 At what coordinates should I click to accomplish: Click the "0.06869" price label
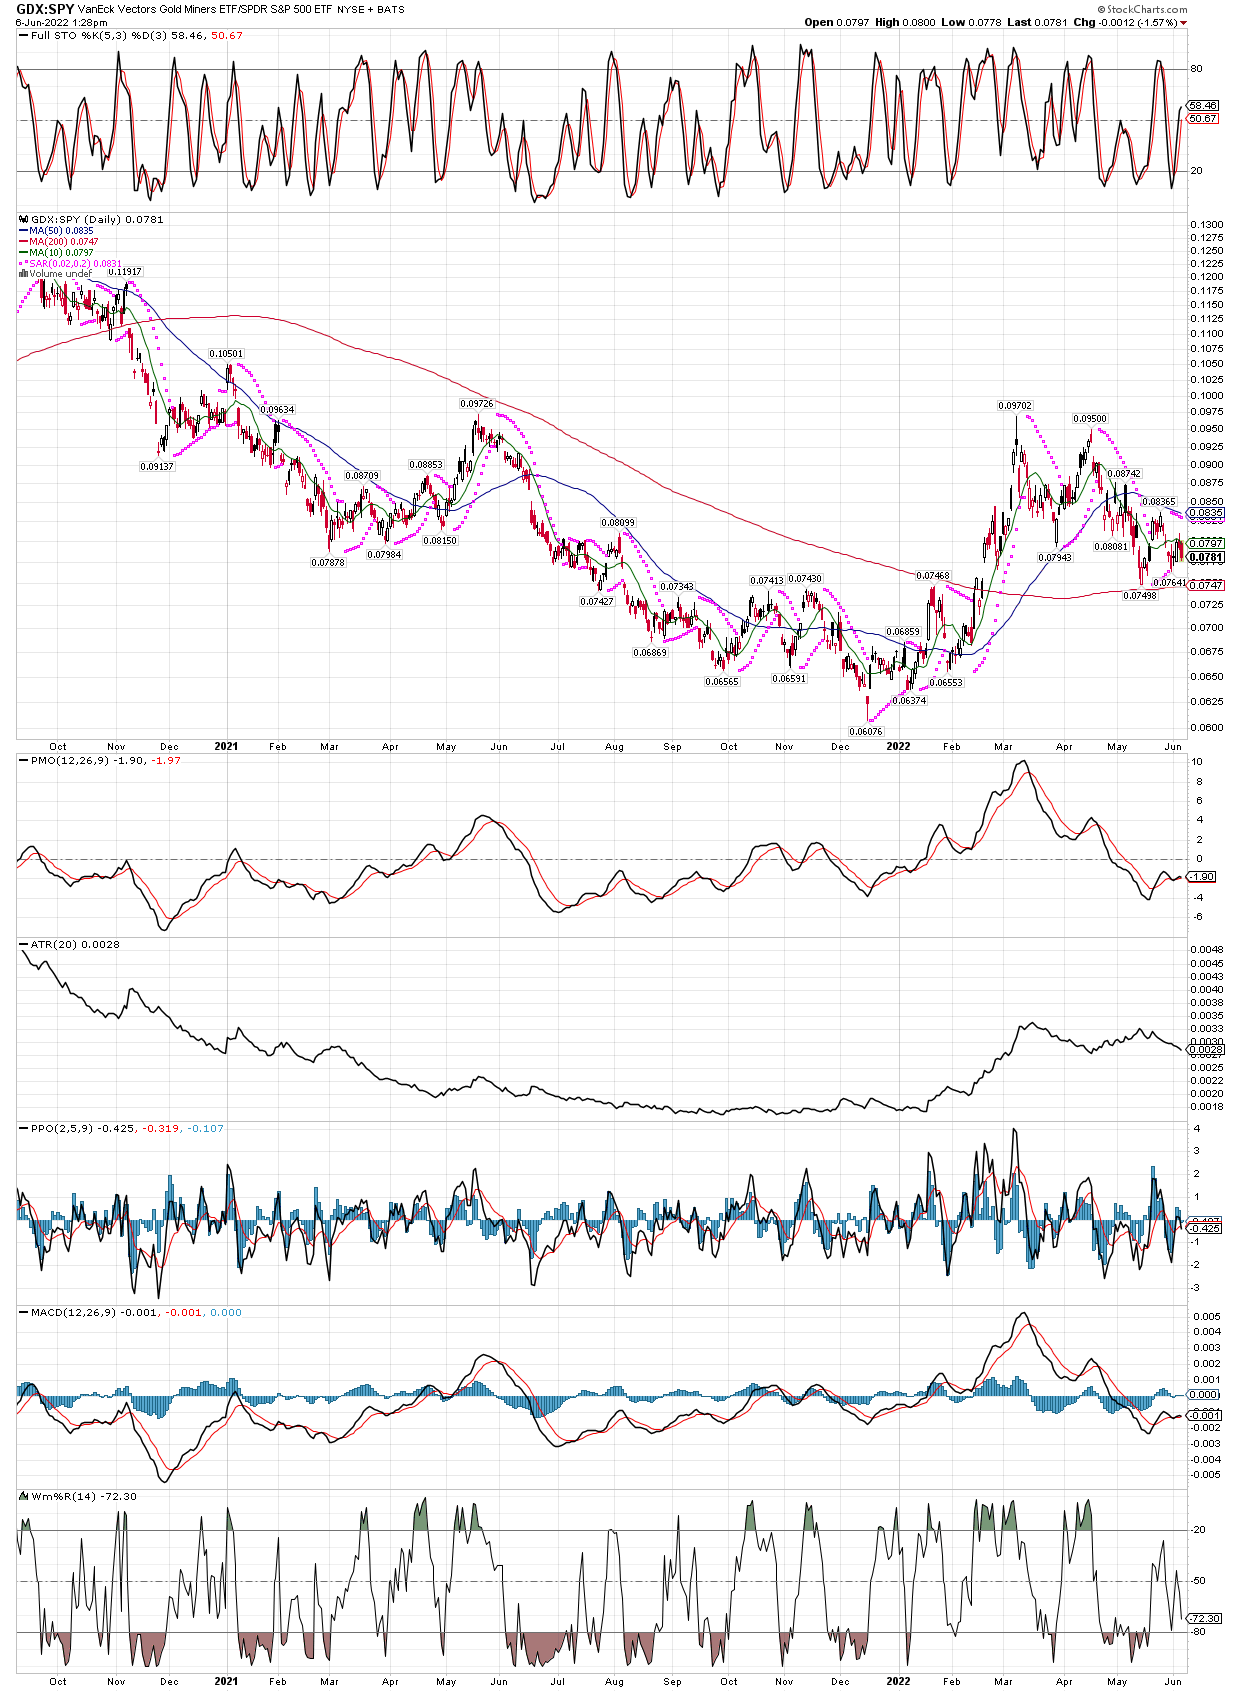[x=650, y=653]
